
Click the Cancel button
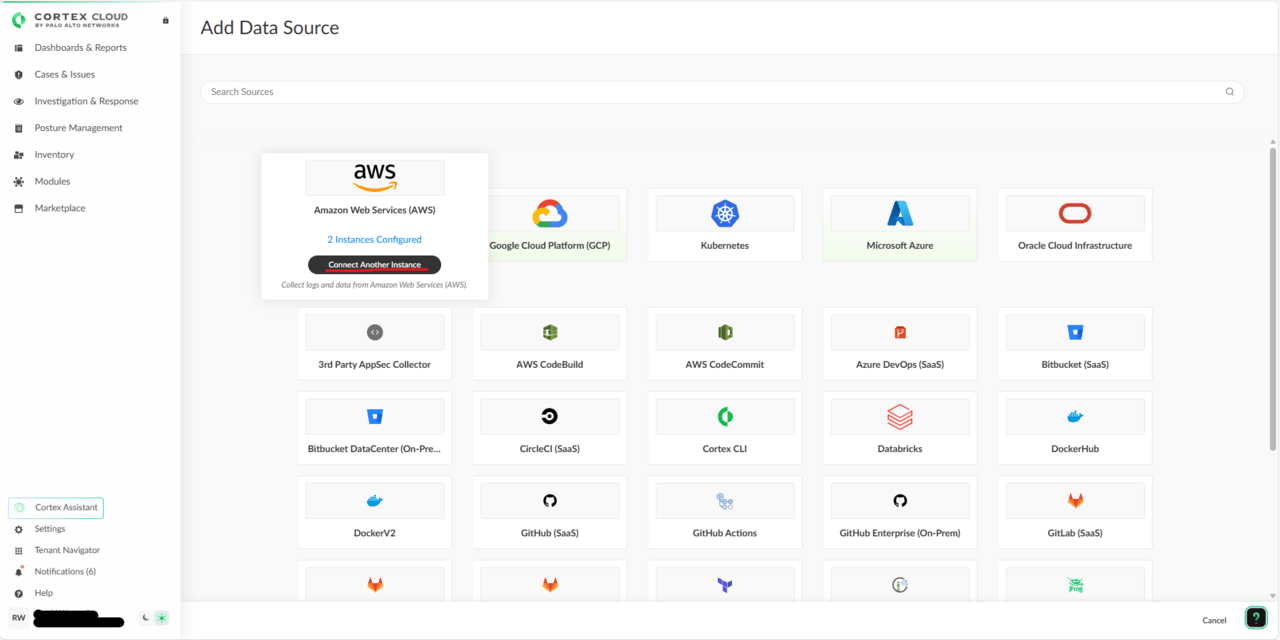pos(1214,620)
